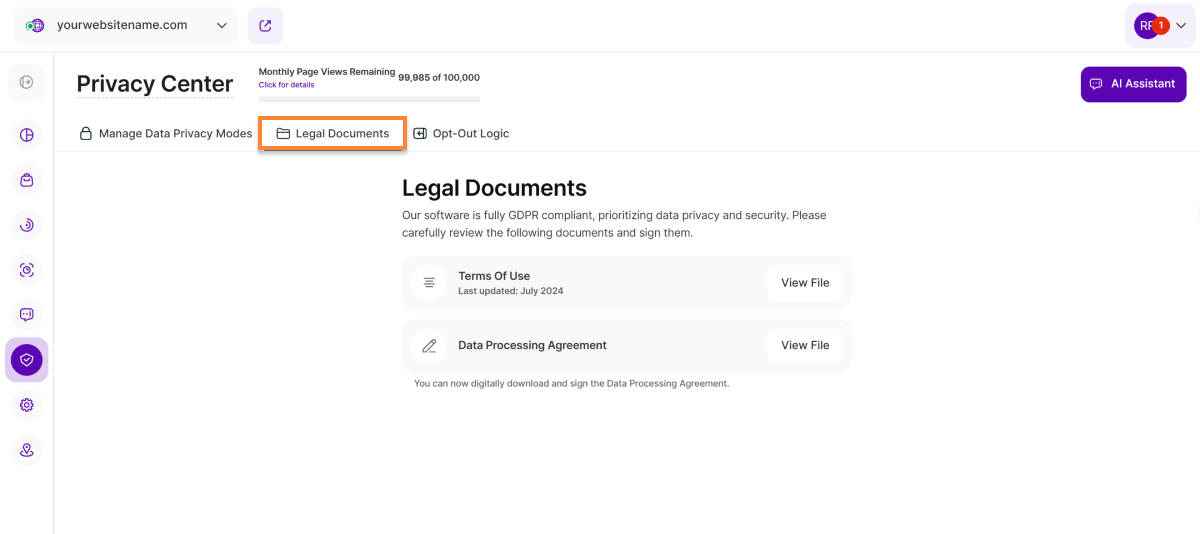Click the 'Click for details' link
The width and height of the screenshot is (1200, 534).
click(286, 85)
